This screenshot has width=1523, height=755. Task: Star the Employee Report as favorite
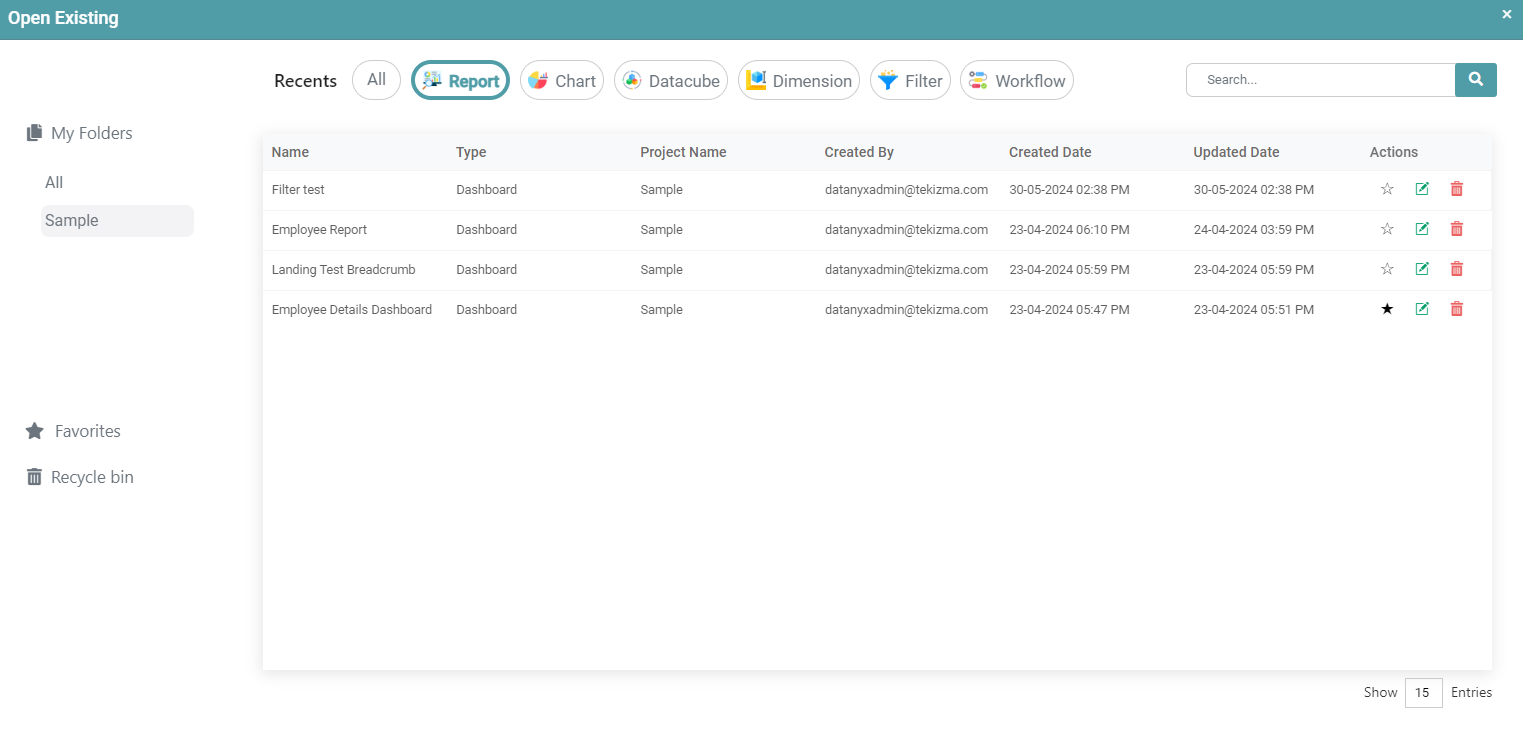coord(1387,229)
